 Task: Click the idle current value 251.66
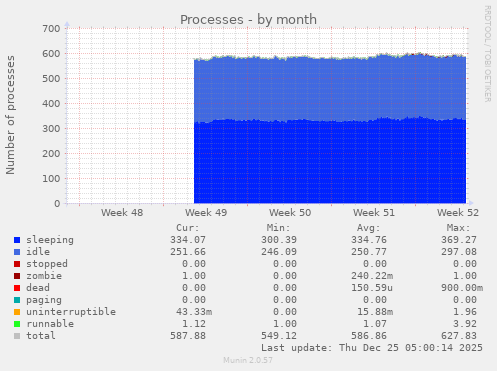(188, 252)
